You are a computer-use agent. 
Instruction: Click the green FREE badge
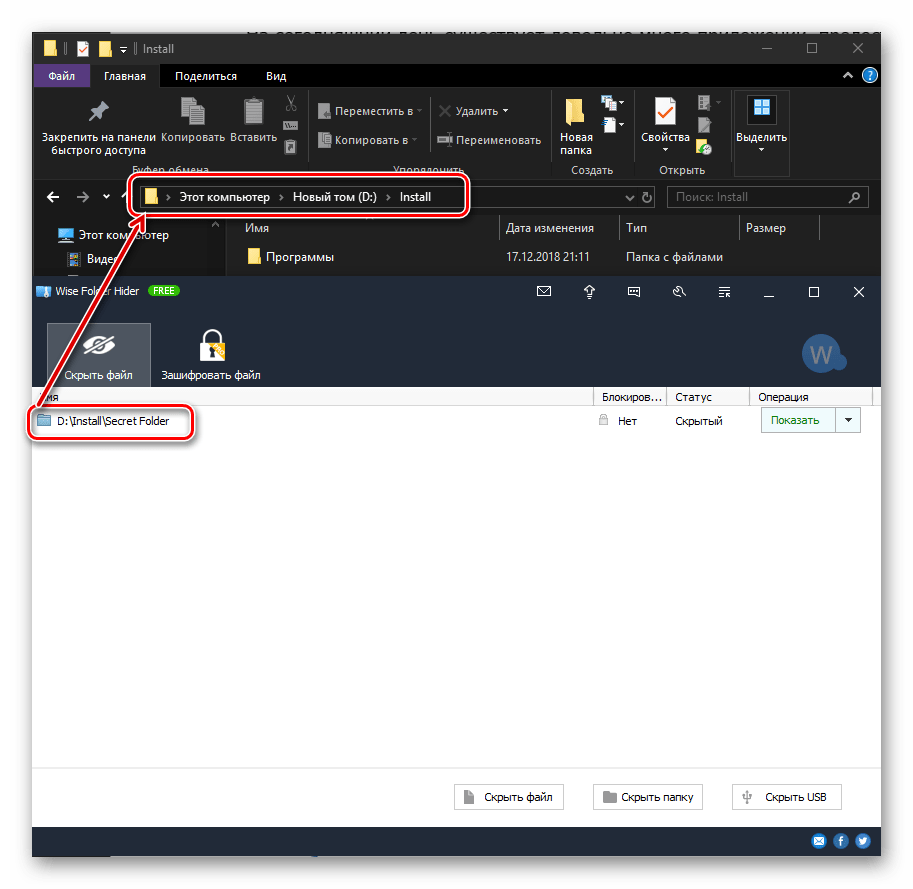pos(164,291)
